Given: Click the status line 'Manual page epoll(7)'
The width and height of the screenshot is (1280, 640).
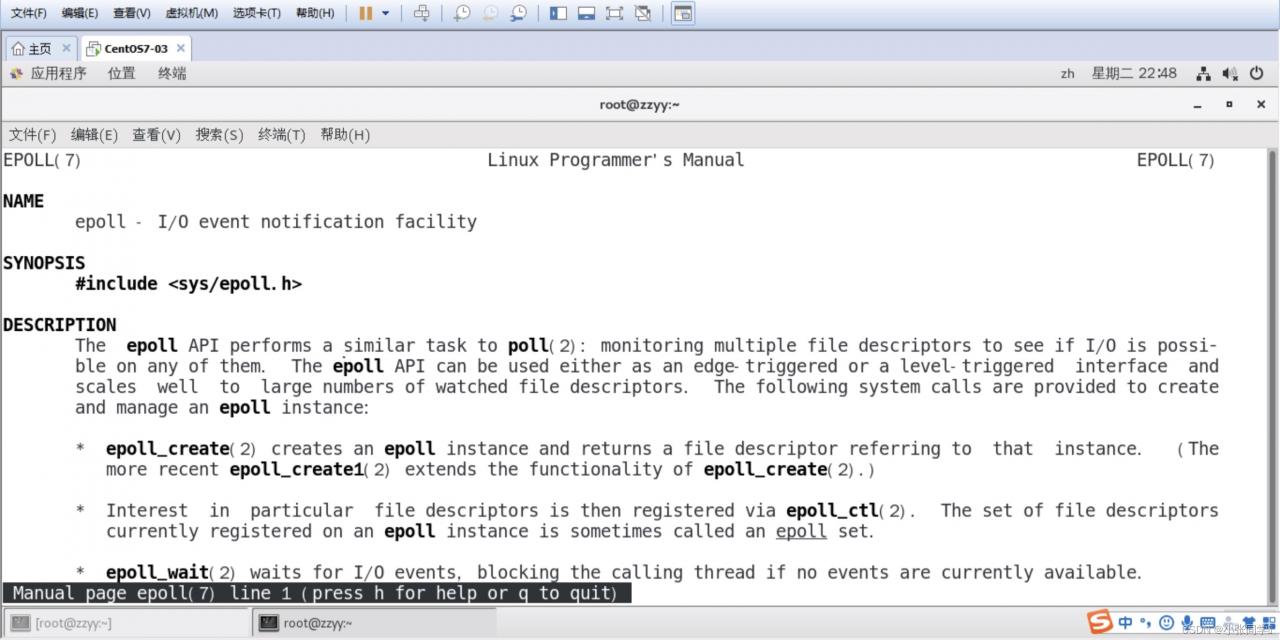Looking at the screenshot, I should 316,593.
